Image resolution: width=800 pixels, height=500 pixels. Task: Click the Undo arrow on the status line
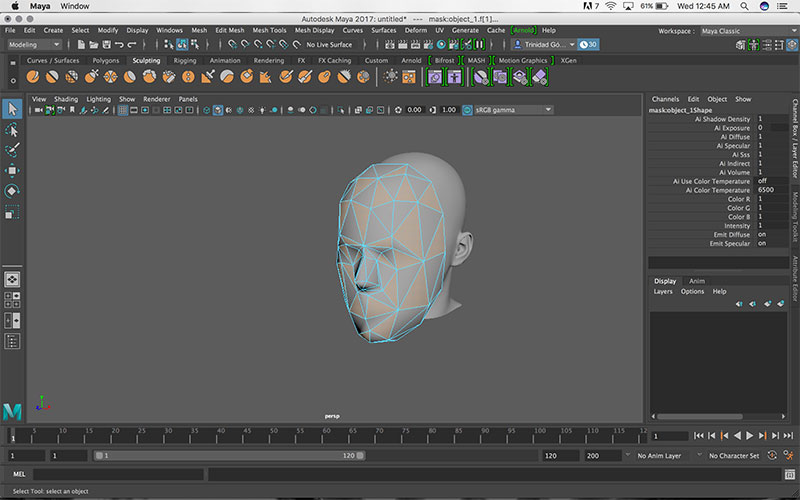(x=119, y=45)
